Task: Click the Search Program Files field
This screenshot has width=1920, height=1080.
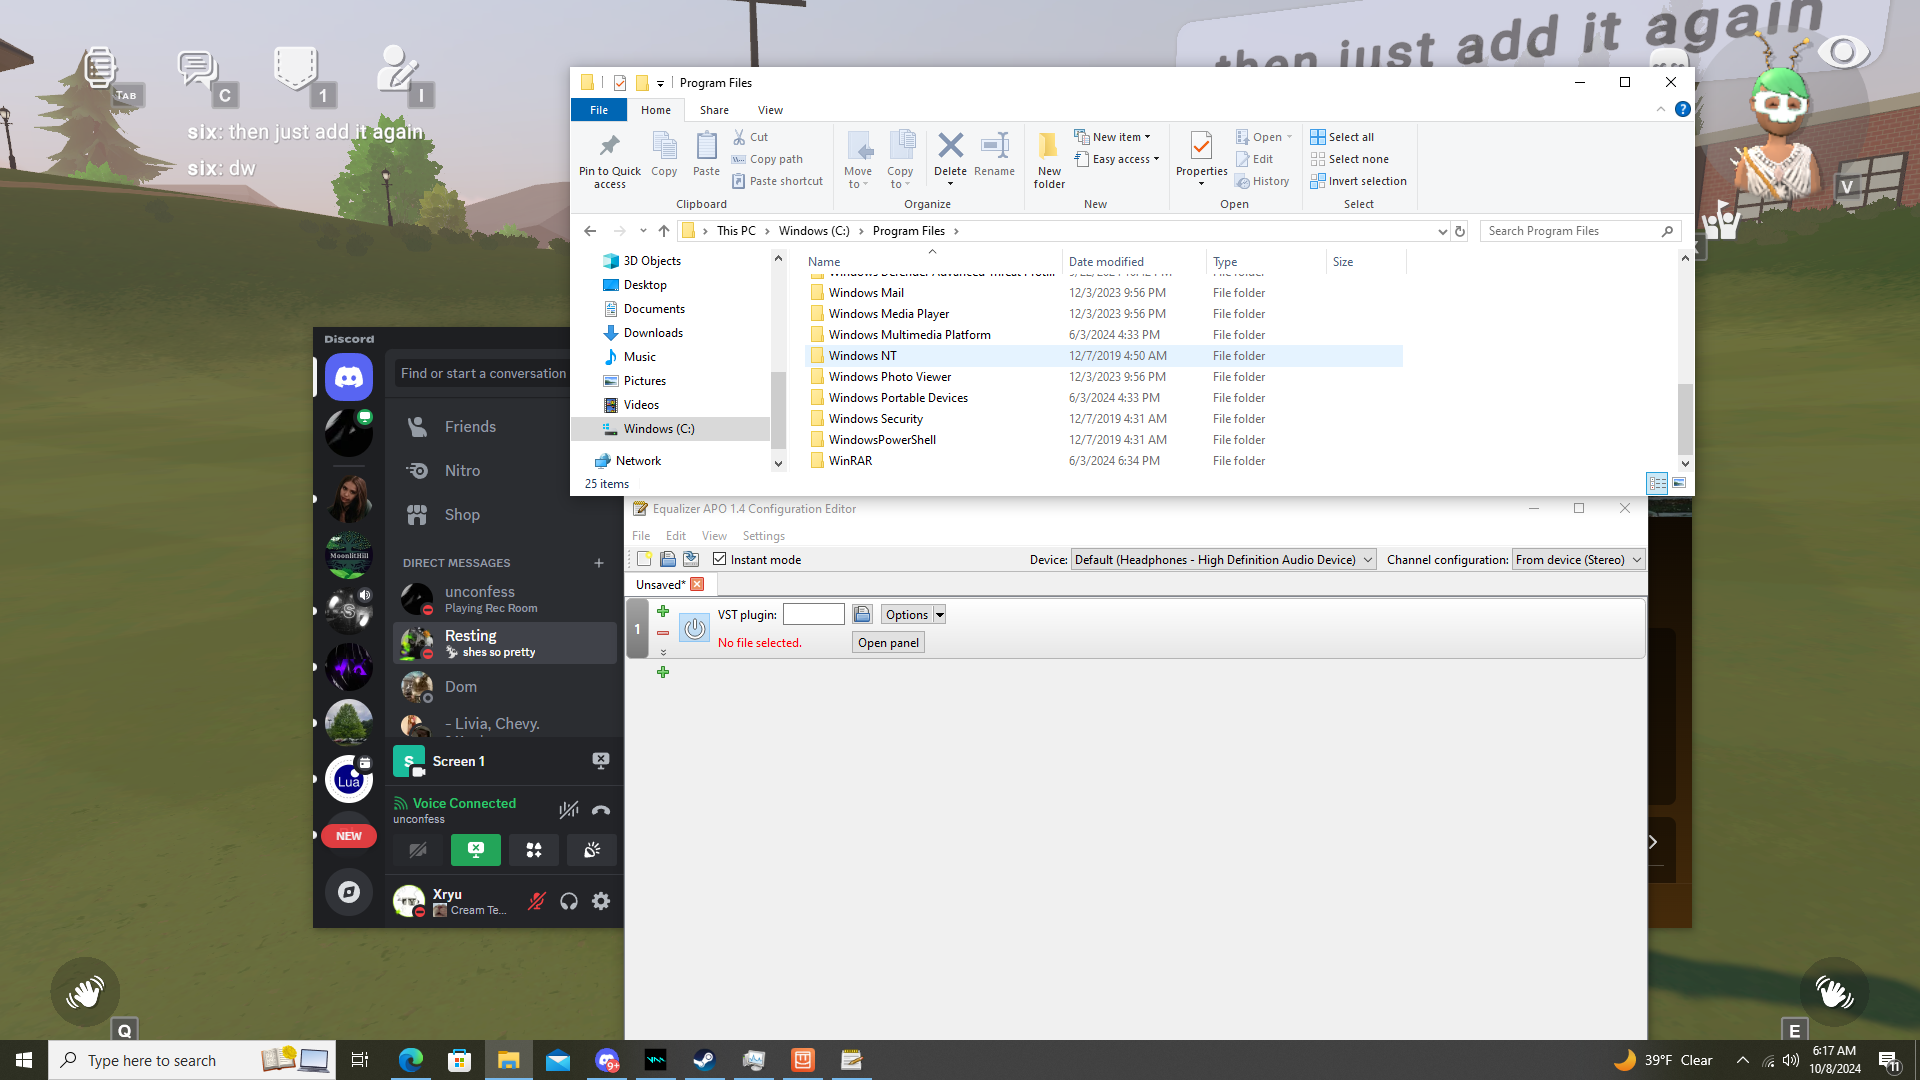Action: pos(1570,231)
